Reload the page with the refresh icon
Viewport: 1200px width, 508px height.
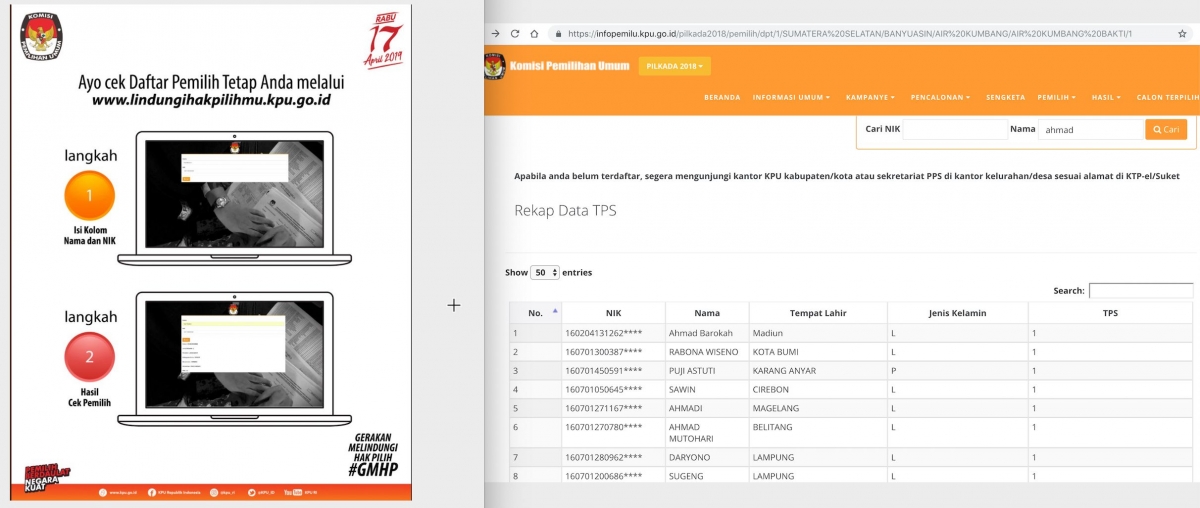[515, 33]
